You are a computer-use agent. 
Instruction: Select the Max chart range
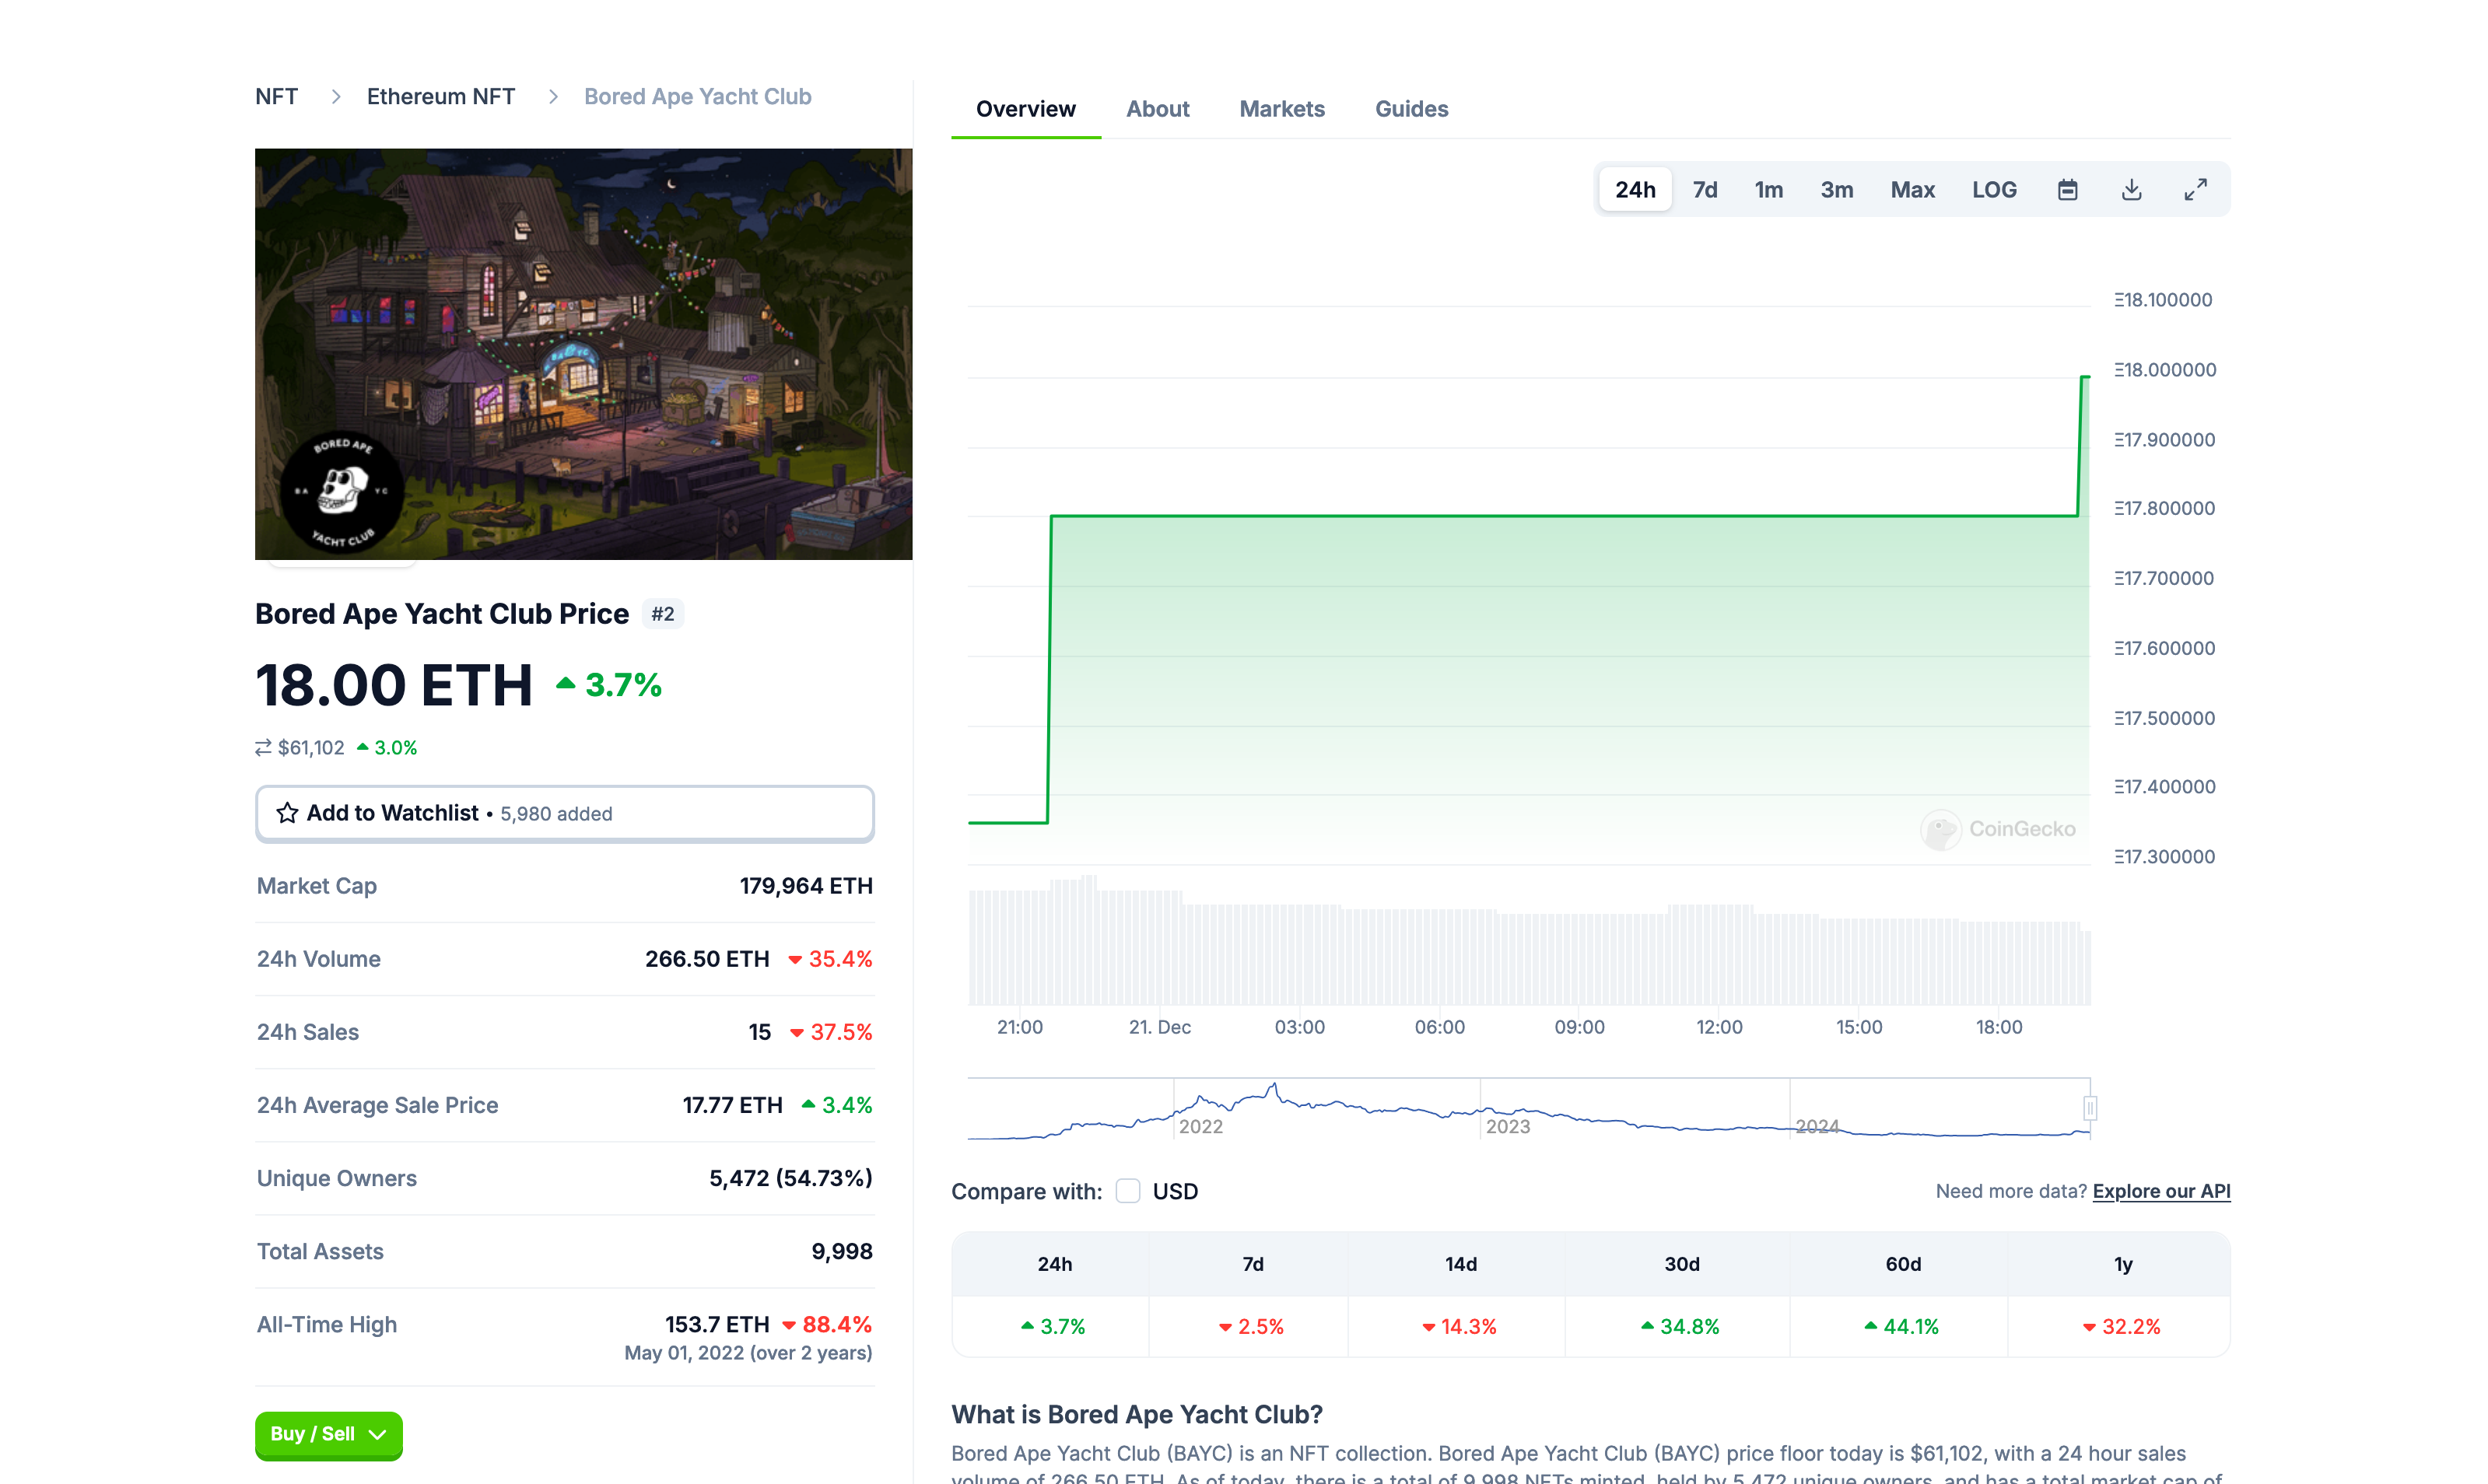tap(1912, 190)
